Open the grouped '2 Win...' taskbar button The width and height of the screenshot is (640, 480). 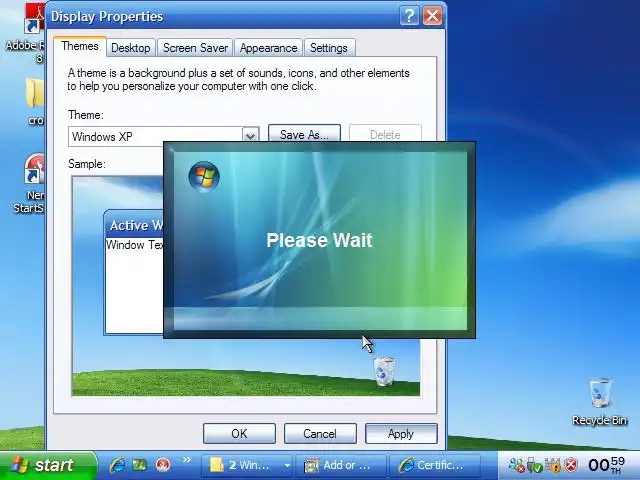246,465
